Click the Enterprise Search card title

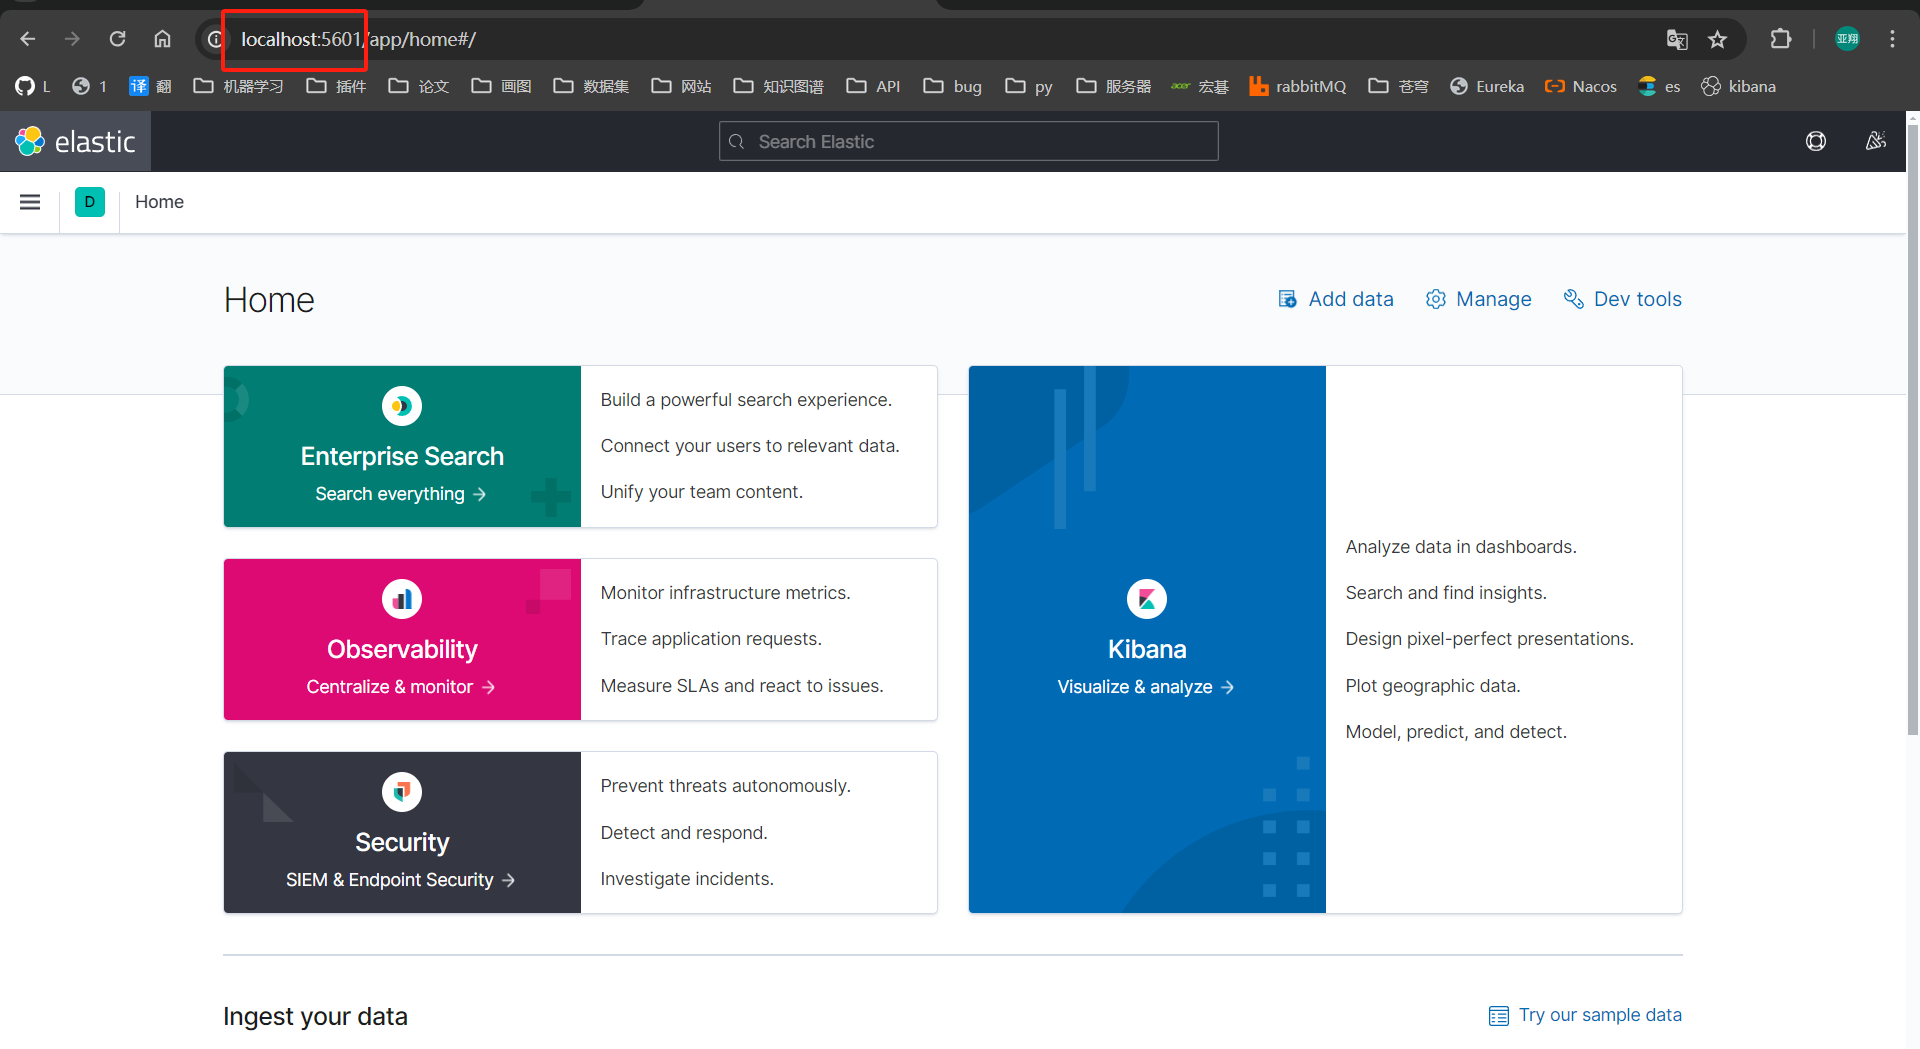402,456
